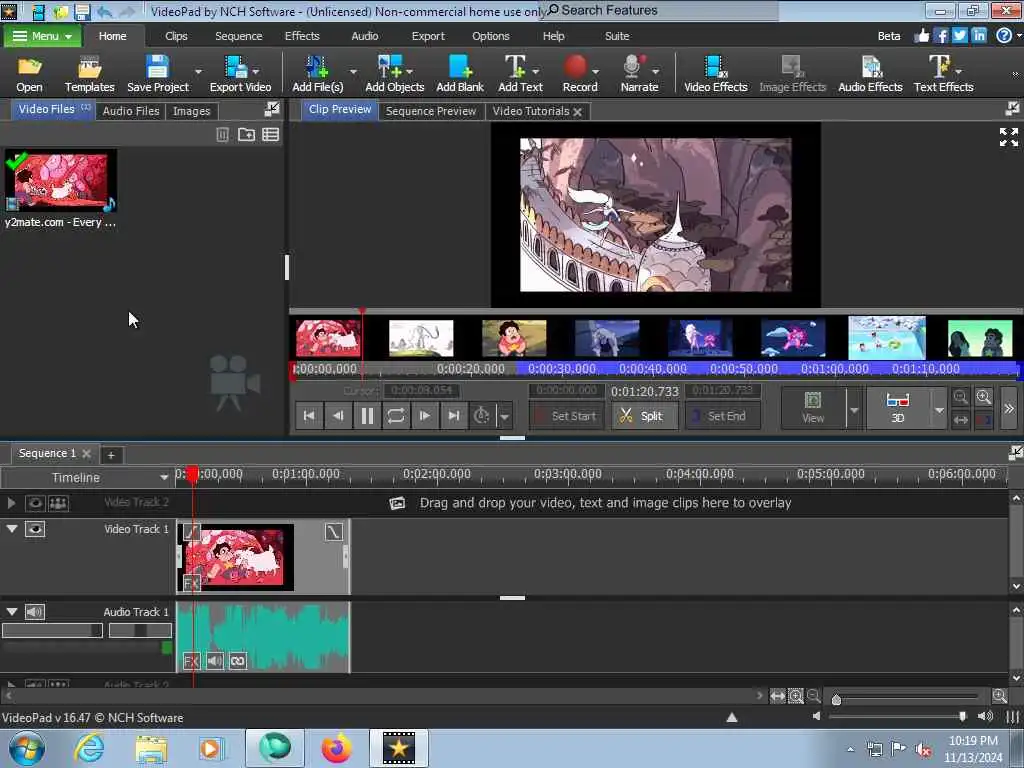Click the Facebook share icon
This screenshot has height=768, width=1024.
point(941,36)
